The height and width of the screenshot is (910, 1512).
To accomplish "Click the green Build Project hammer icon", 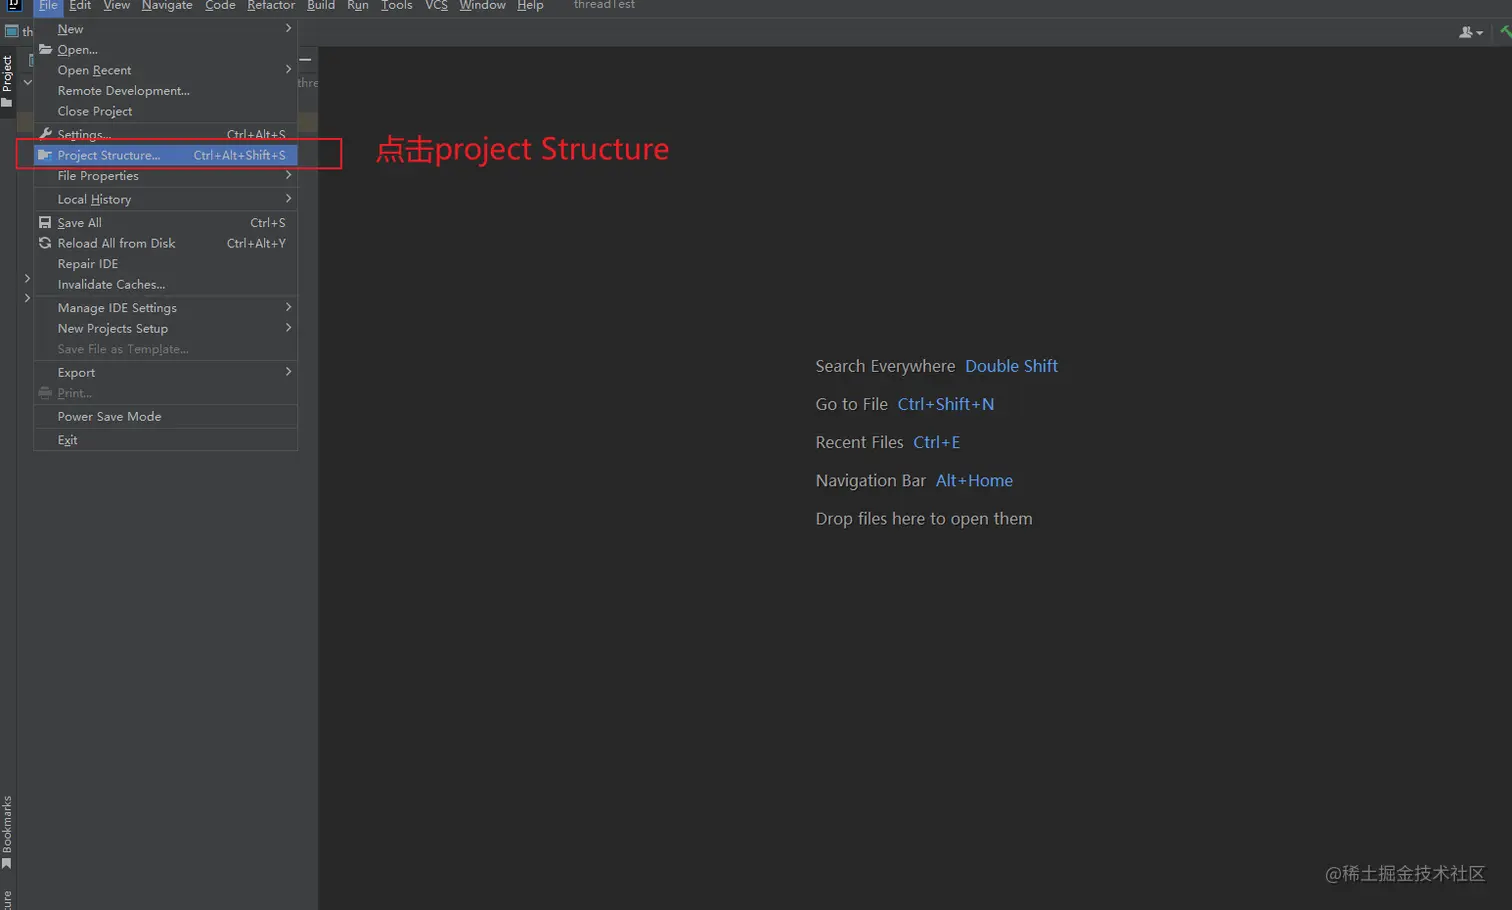I will pyautogui.click(x=1505, y=32).
